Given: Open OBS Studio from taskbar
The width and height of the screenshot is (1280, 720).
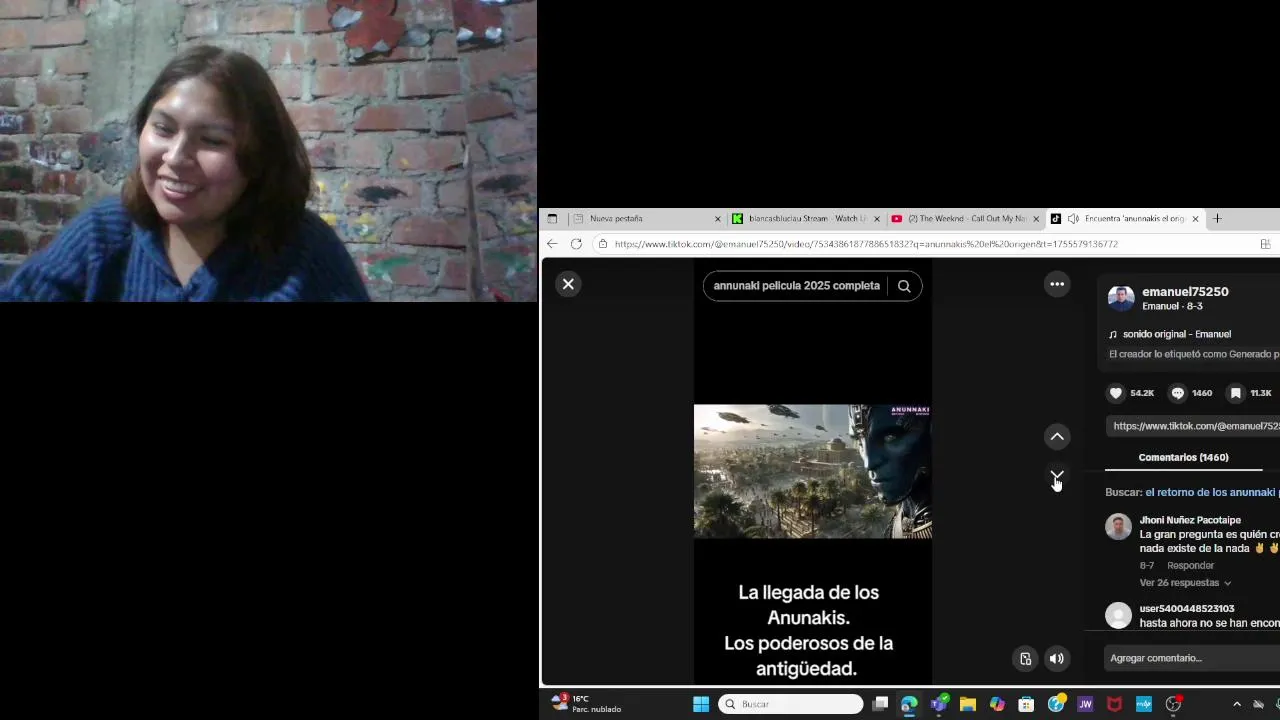Looking at the screenshot, I should [x=1173, y=704].
